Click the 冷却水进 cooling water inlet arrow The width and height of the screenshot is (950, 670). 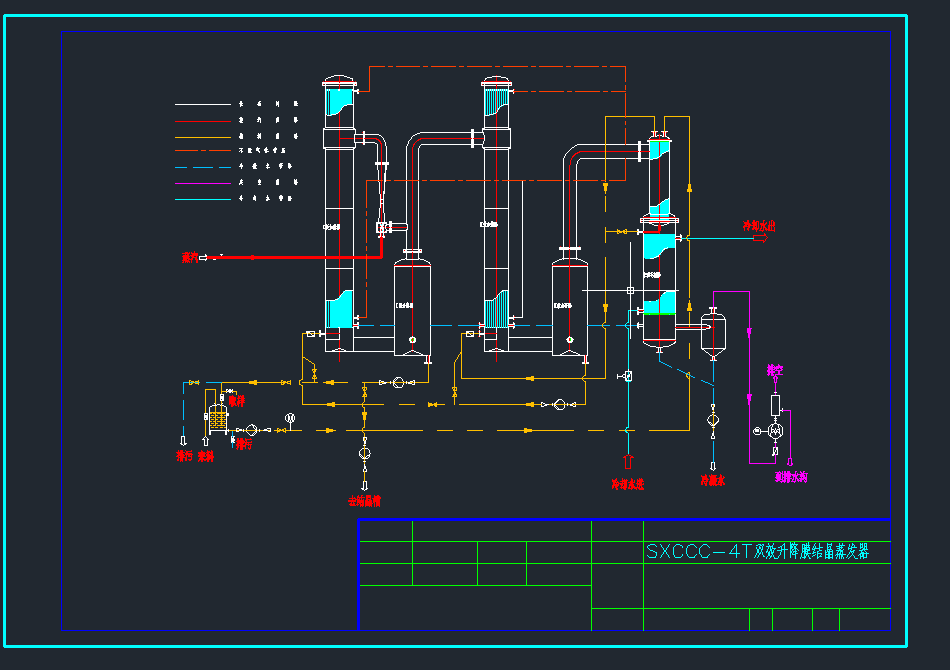point(628,461)
